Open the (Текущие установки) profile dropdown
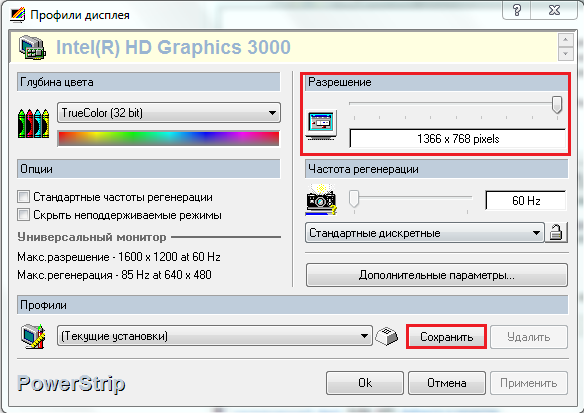Screen dimensions: 584x413 pyautogui.click(x=215, y=336)
